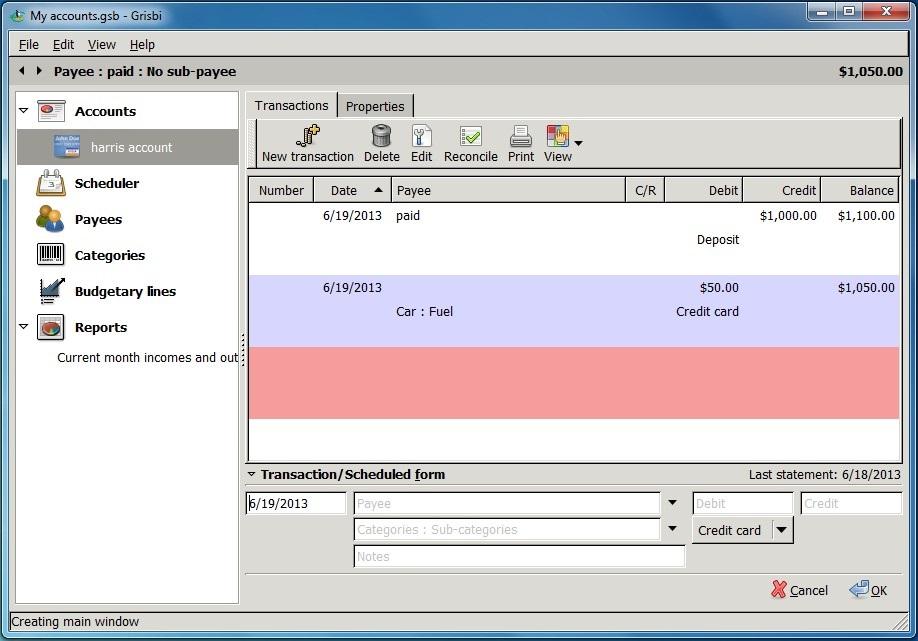The height and width of the screenshot is (641, 918).
Task: Click the Payee input field
Action: pos(506,504)
